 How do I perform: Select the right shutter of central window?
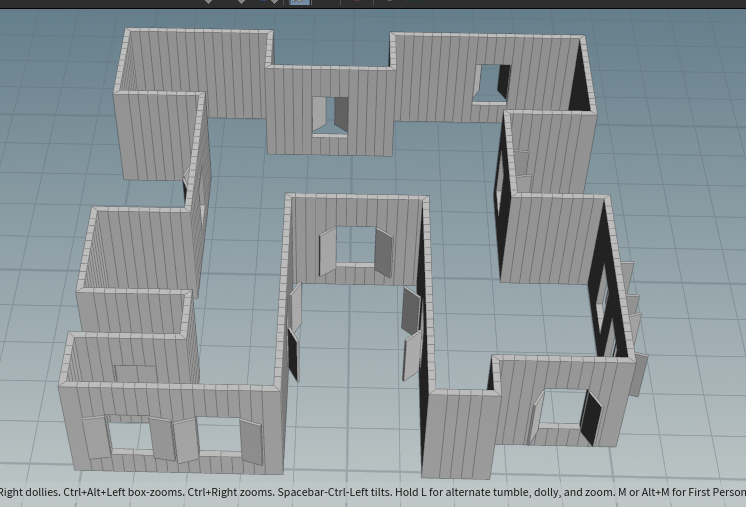click(382, 254)
